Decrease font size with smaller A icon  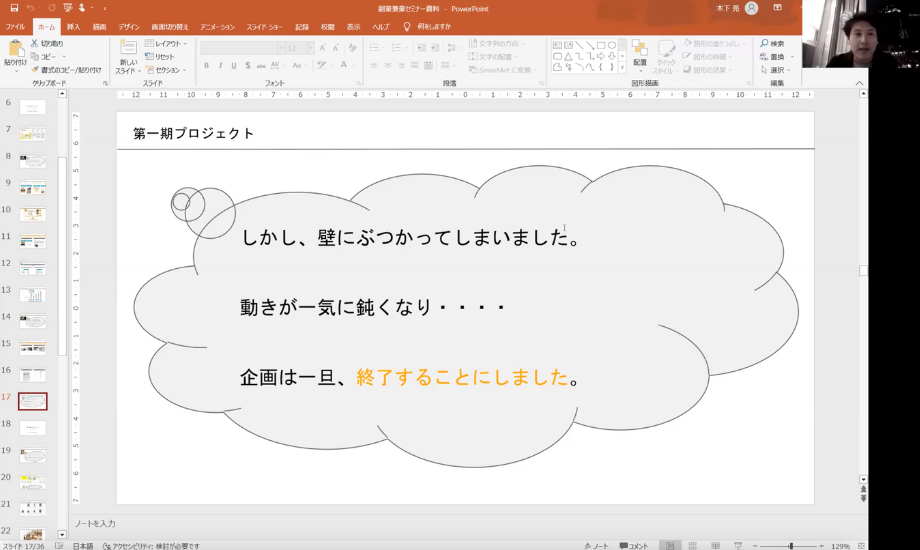tap(336, 48)
